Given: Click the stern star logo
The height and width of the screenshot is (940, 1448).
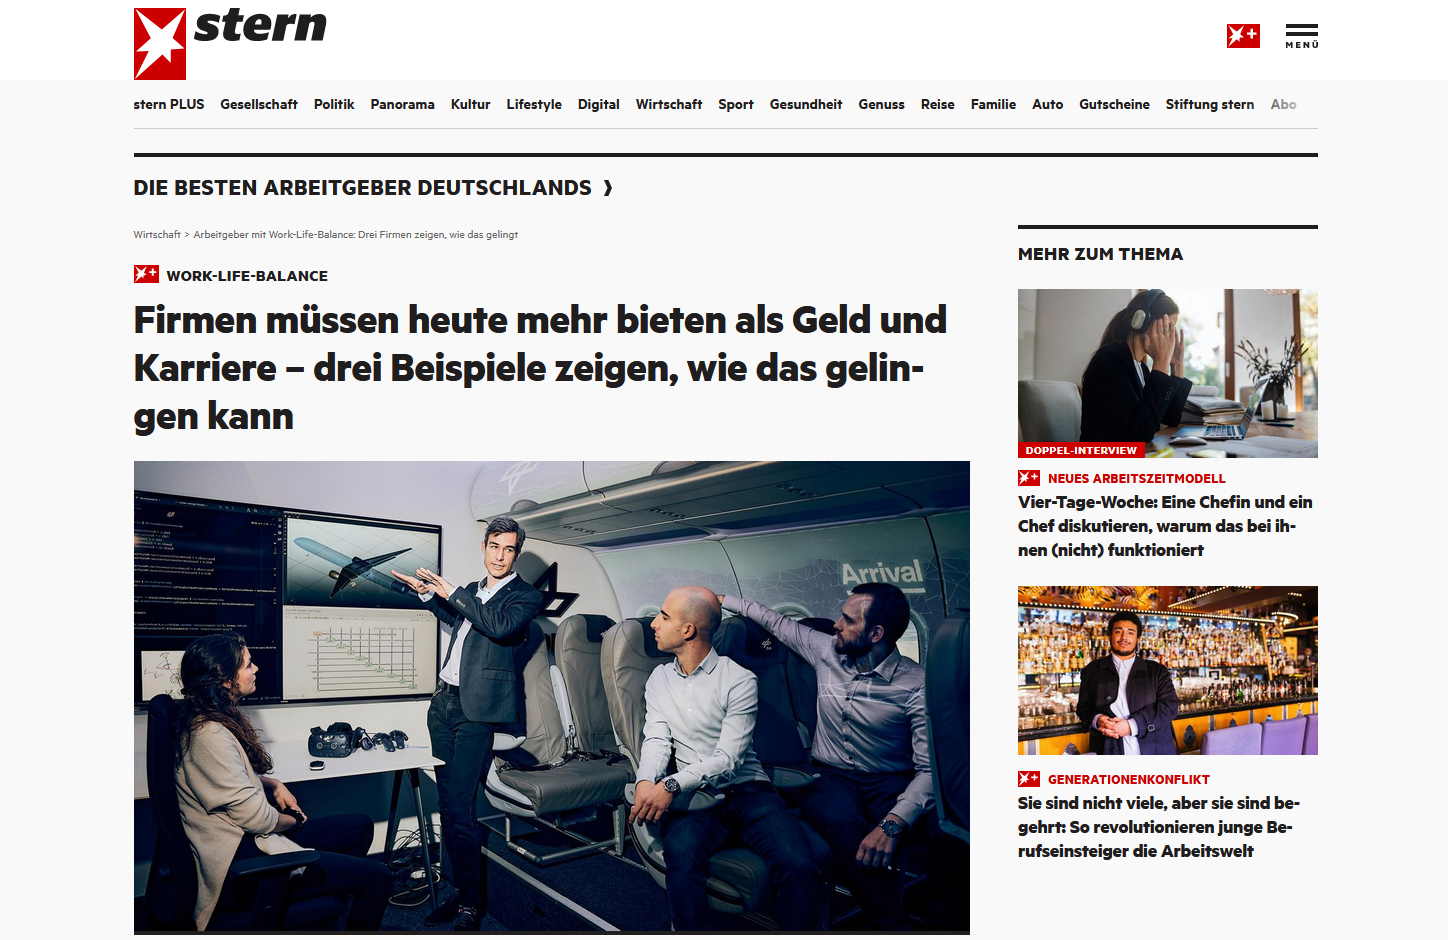Looking at the screenshot, I should click(x=160, y=44).
